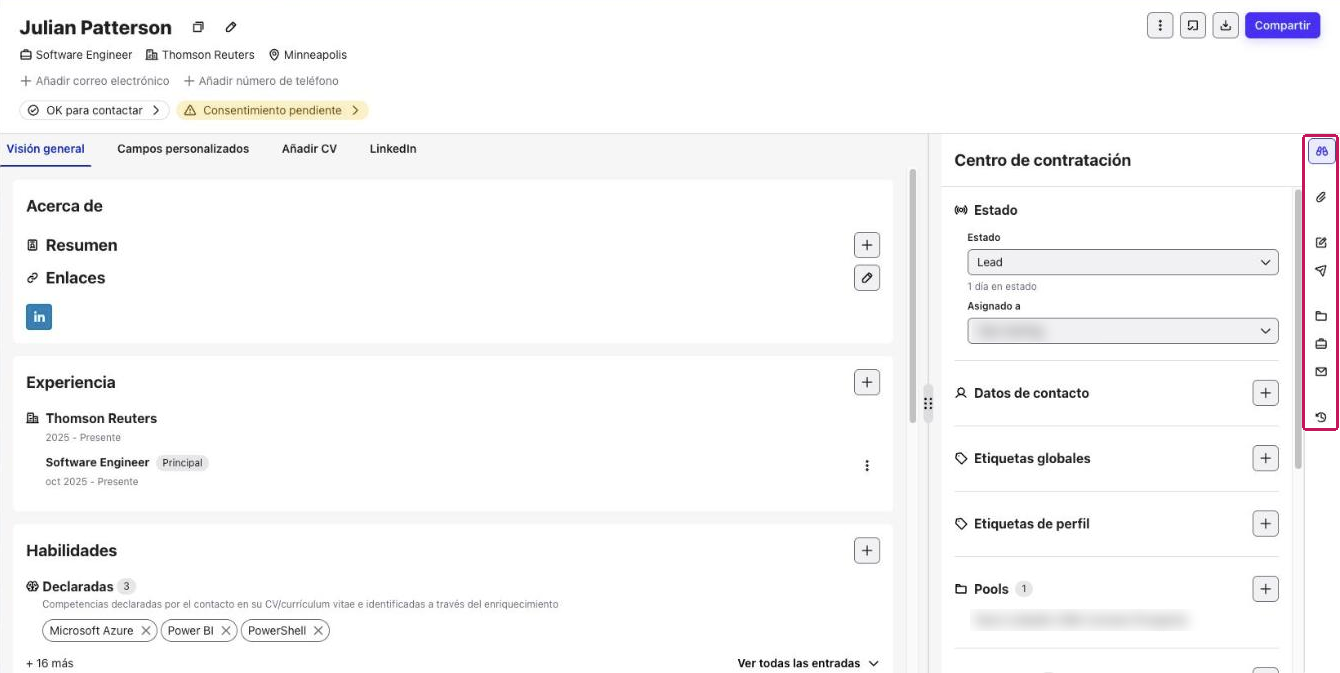
Task: Open the notes pencil sidebar icon
Action: pyautogui.click(x=1321, y=242)
